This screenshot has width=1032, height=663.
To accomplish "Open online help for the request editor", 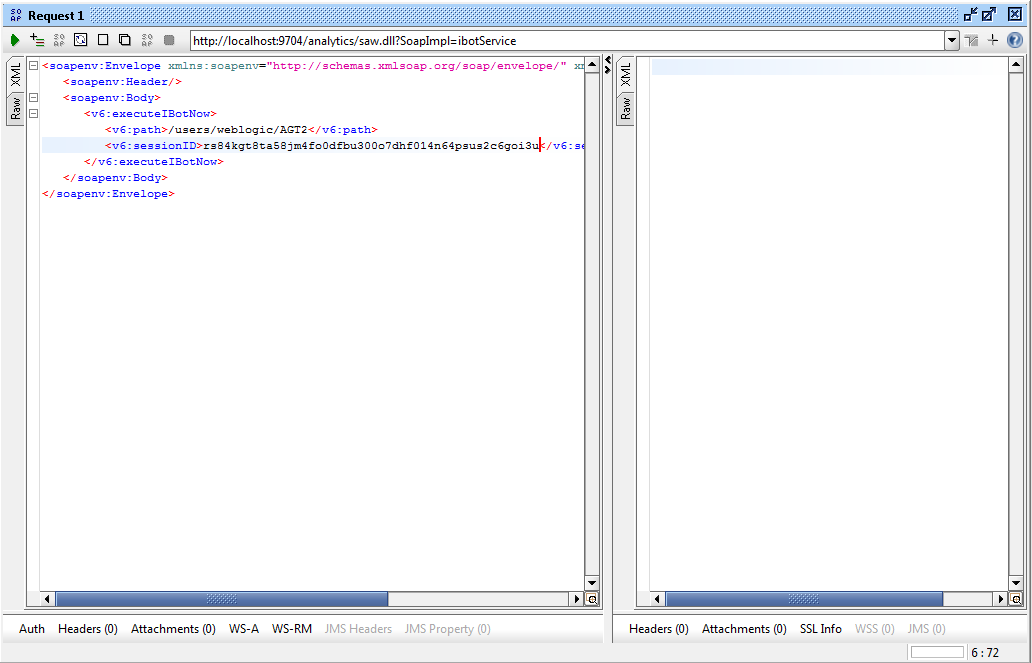I will [x=1015, y=40].
